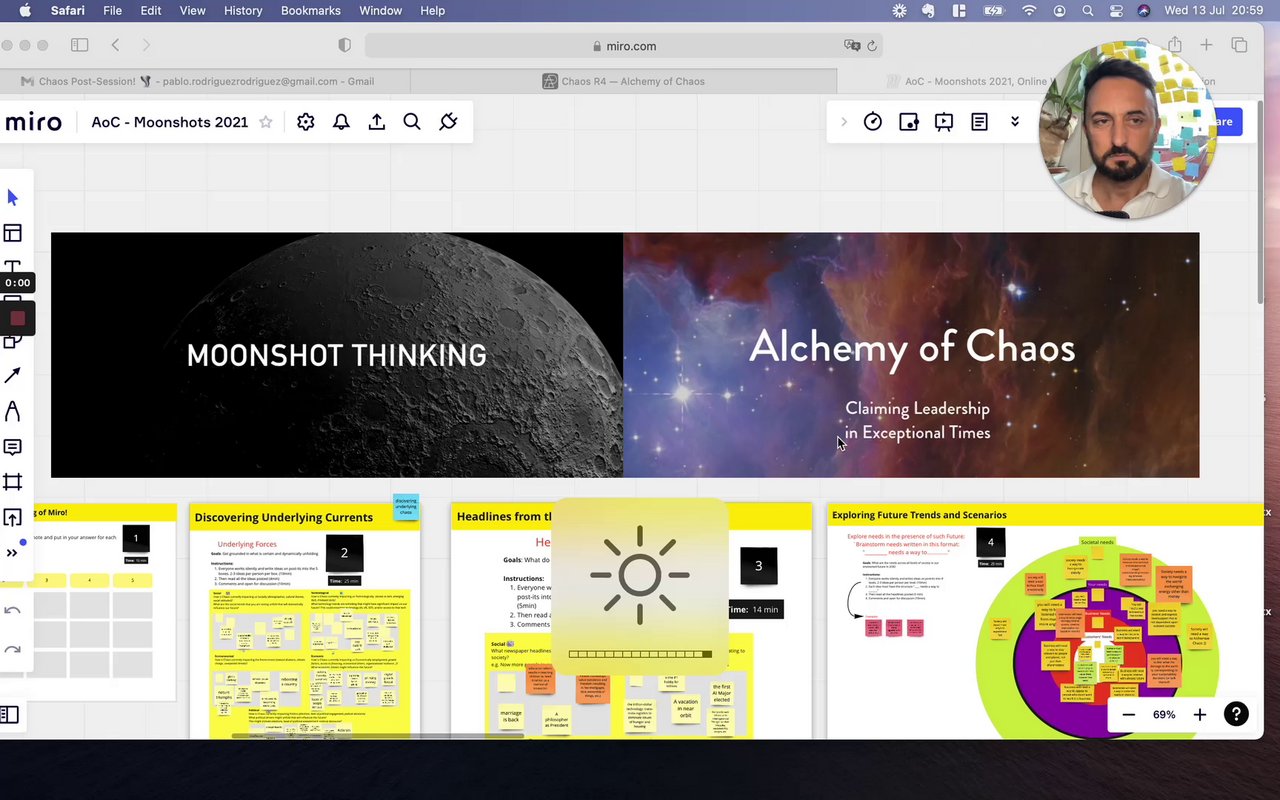Reload the miro.com page
The image size is (1280, 800).
click(x=872, y=45)
